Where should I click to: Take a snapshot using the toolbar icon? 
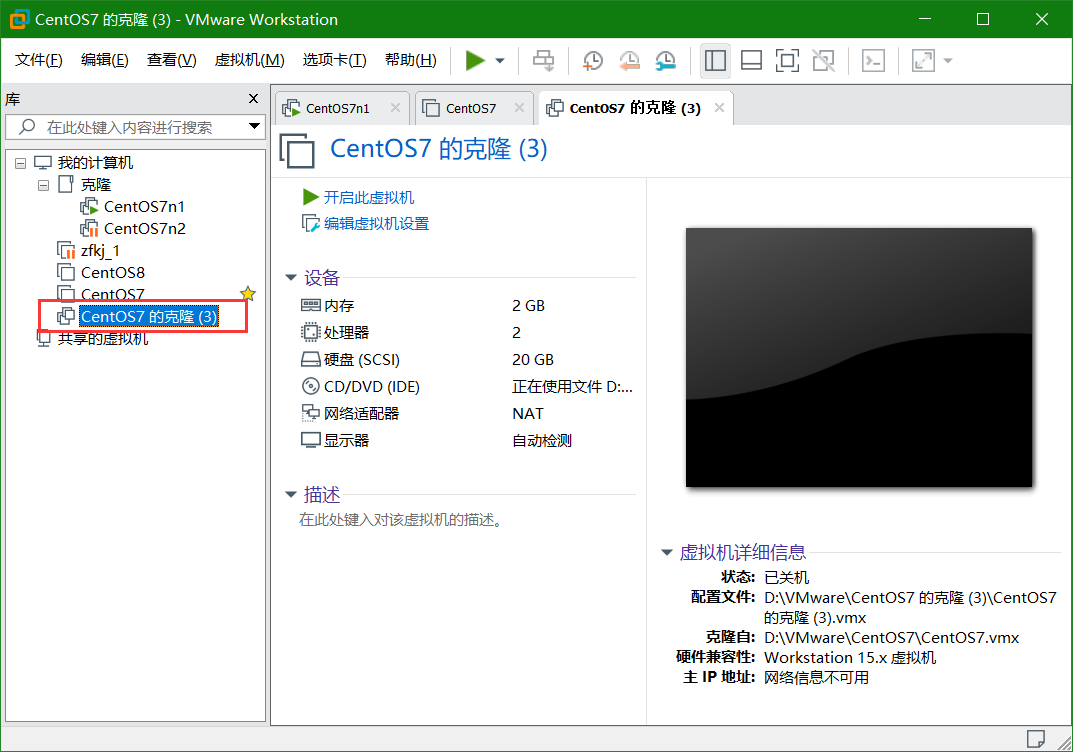pyautogui.click(x=593, y=60)
